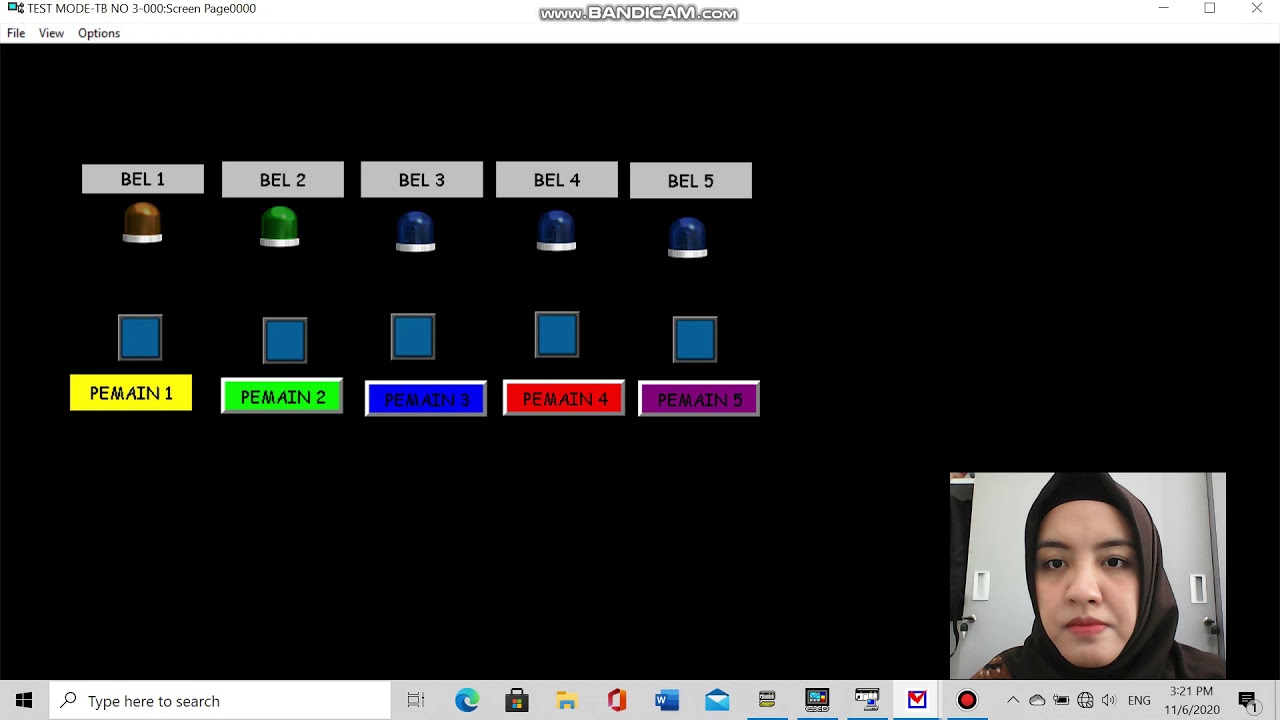Open the notification center
The height and width of the screenshot is (720, 1280).
click(1247, 700)
